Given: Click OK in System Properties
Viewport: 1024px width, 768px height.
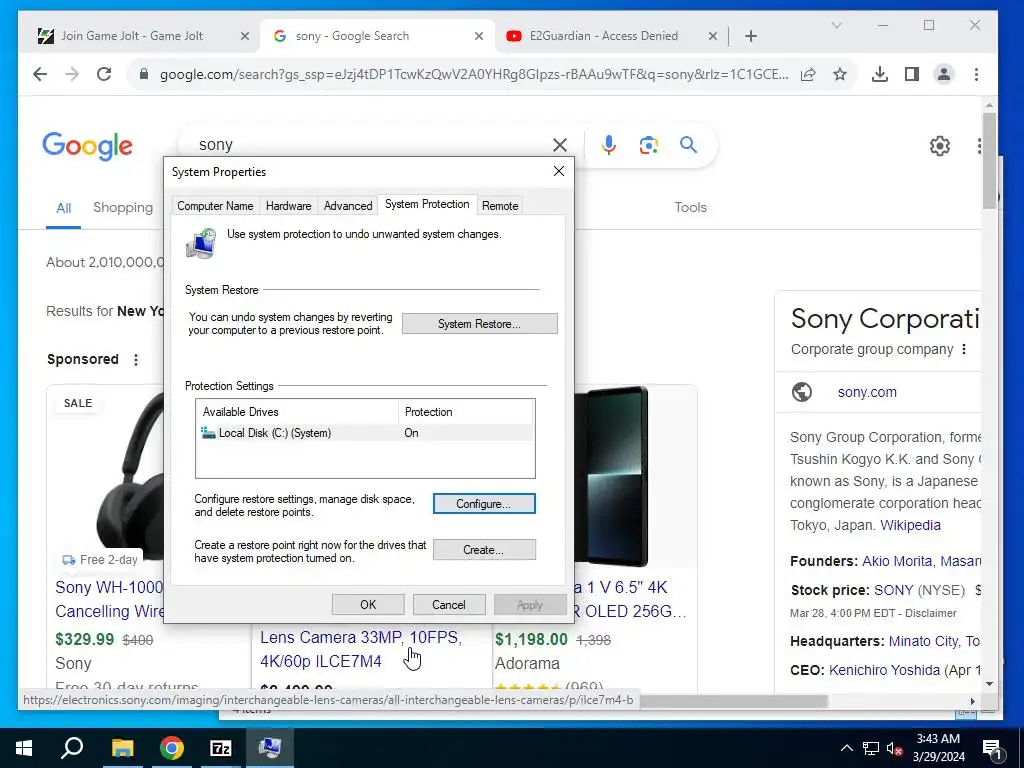Looking at the screenshot, I should pos(368,605).
